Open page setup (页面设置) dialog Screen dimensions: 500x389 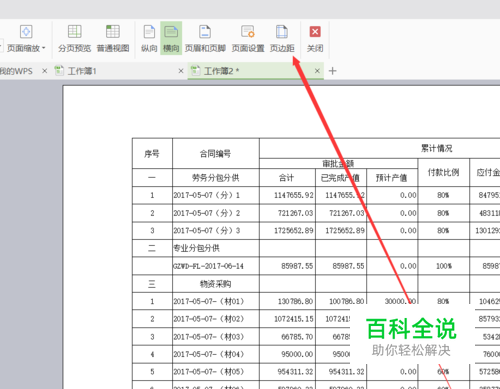tap(248, 38)
